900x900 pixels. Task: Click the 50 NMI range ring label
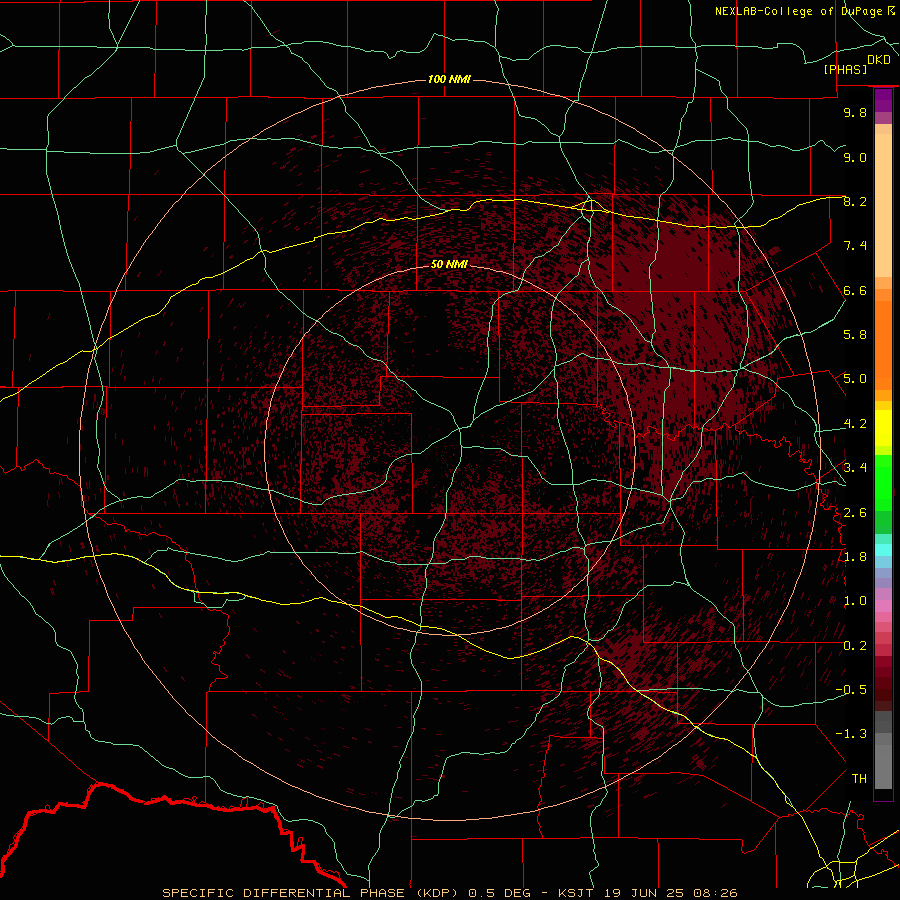[449, 264]
